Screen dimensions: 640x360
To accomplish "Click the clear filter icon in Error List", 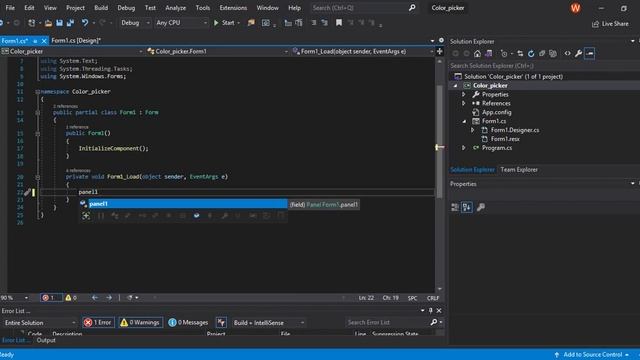I will tap(221, 322).
